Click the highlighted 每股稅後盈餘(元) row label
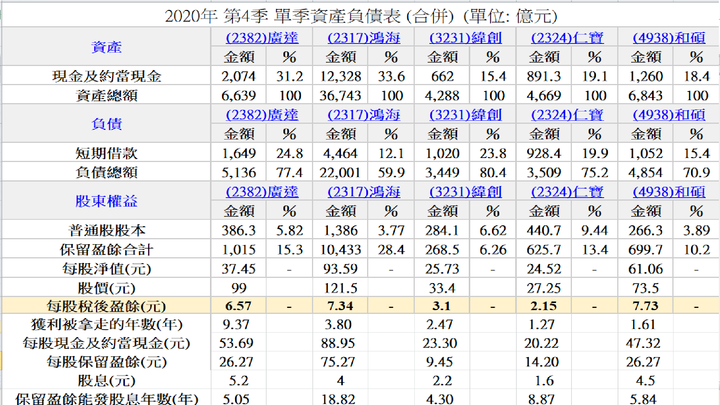Image resolution: width=720 pixels, height=405 pixels. click(x=107, y=306)
